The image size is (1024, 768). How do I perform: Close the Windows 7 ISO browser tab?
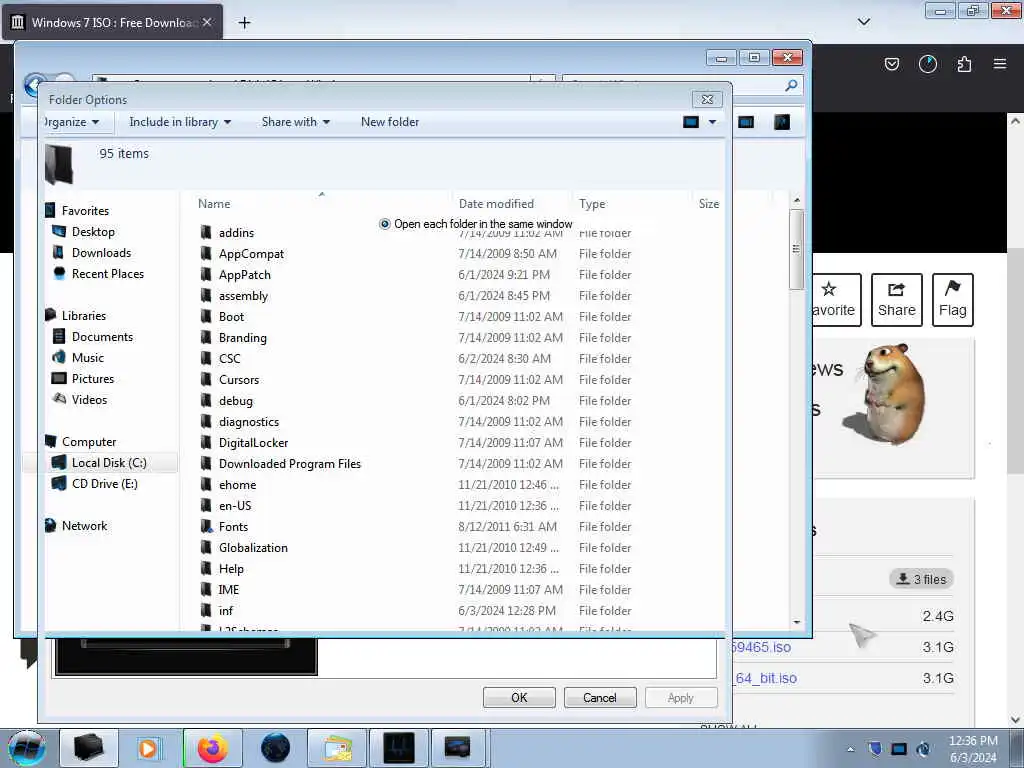tap(207, 22)
